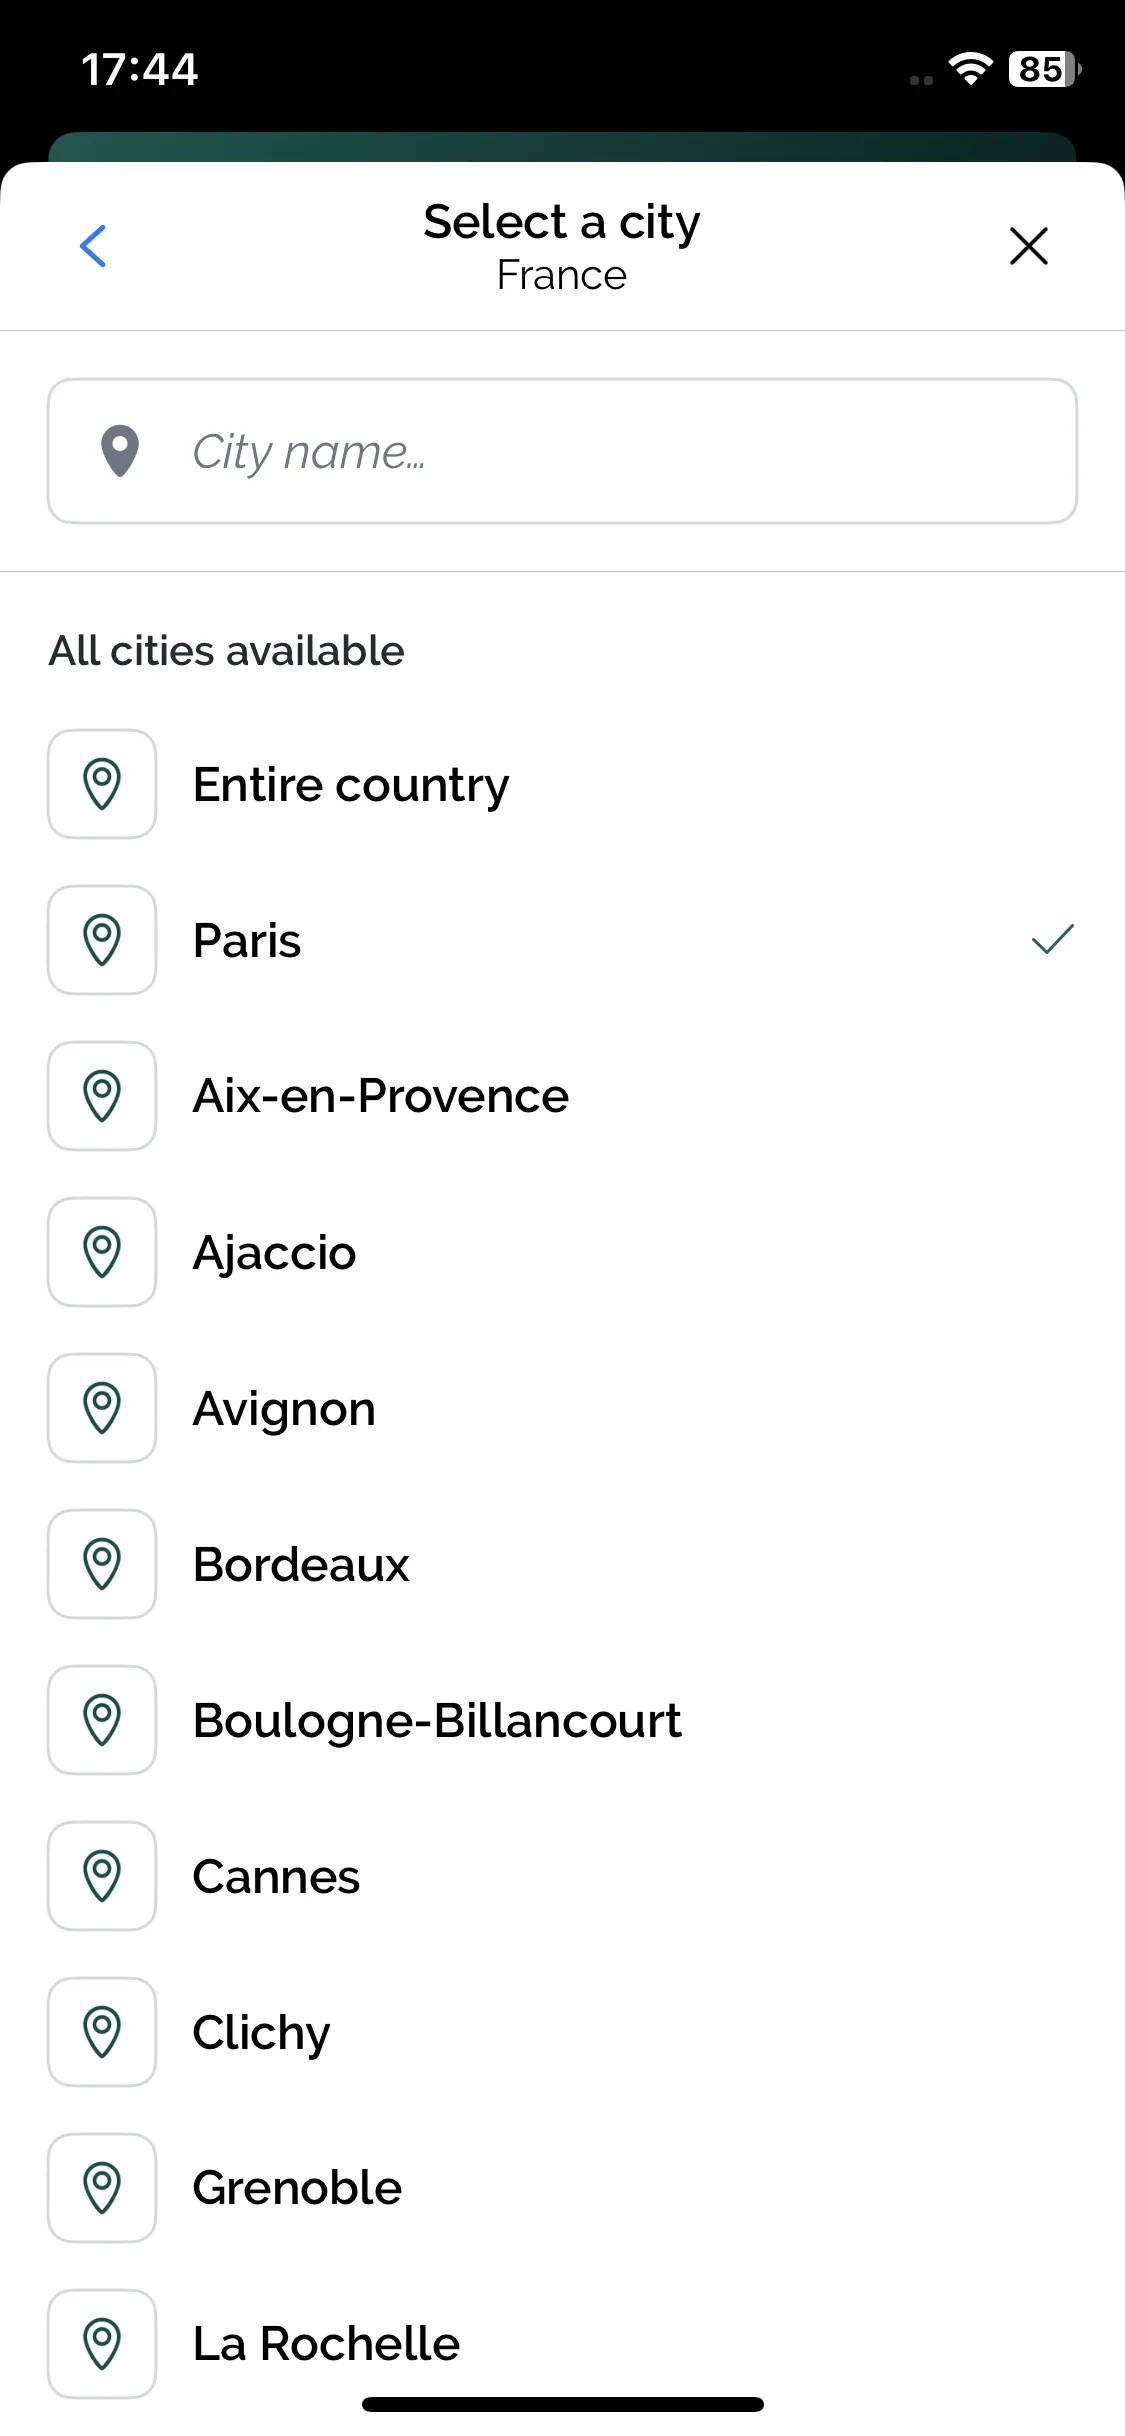Choose La Rochelle city entry
Screen dimensions: 1125x2436
point(562,2344)
